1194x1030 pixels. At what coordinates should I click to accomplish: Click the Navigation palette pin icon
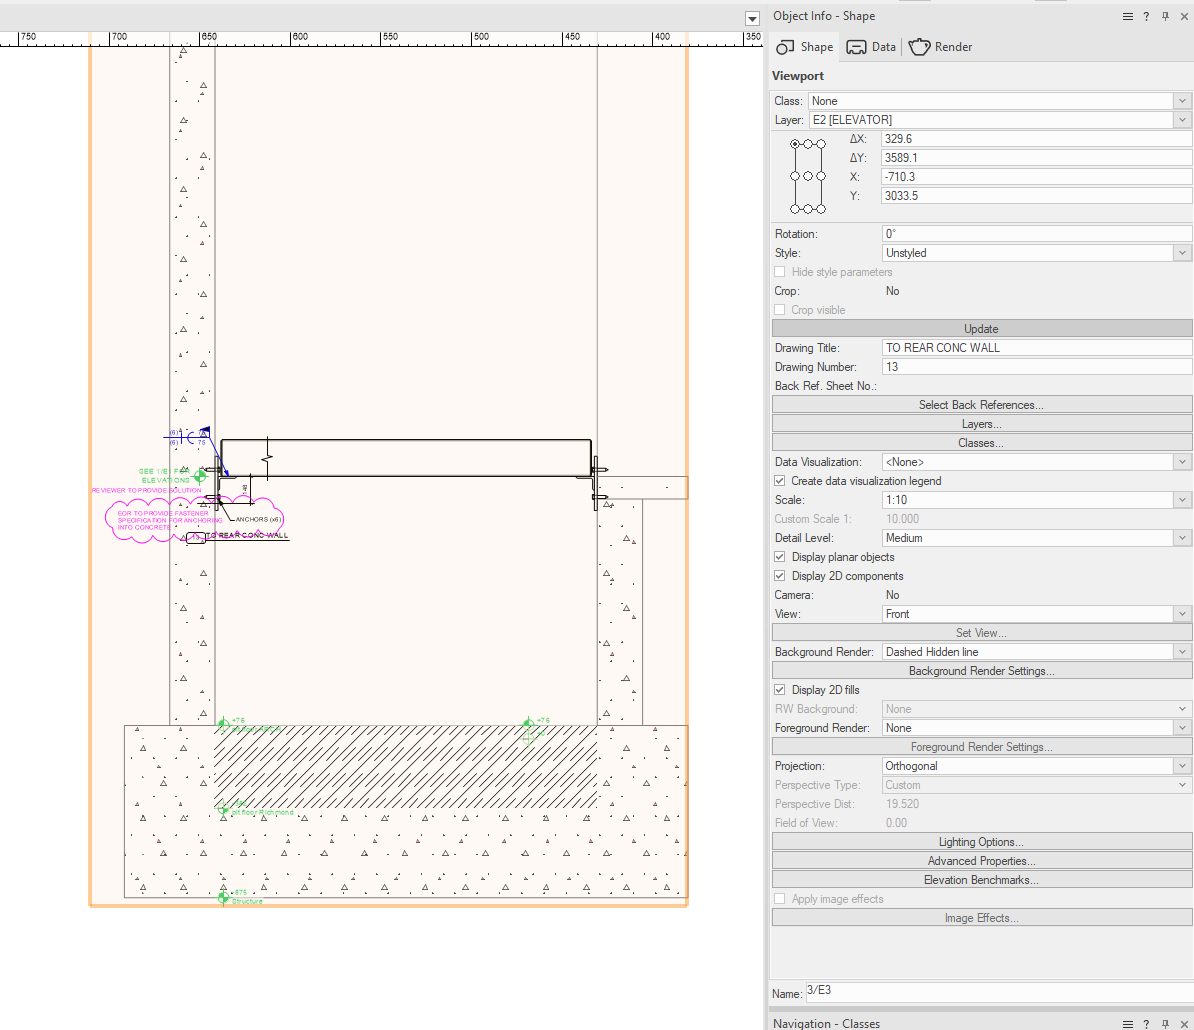1165,1024
